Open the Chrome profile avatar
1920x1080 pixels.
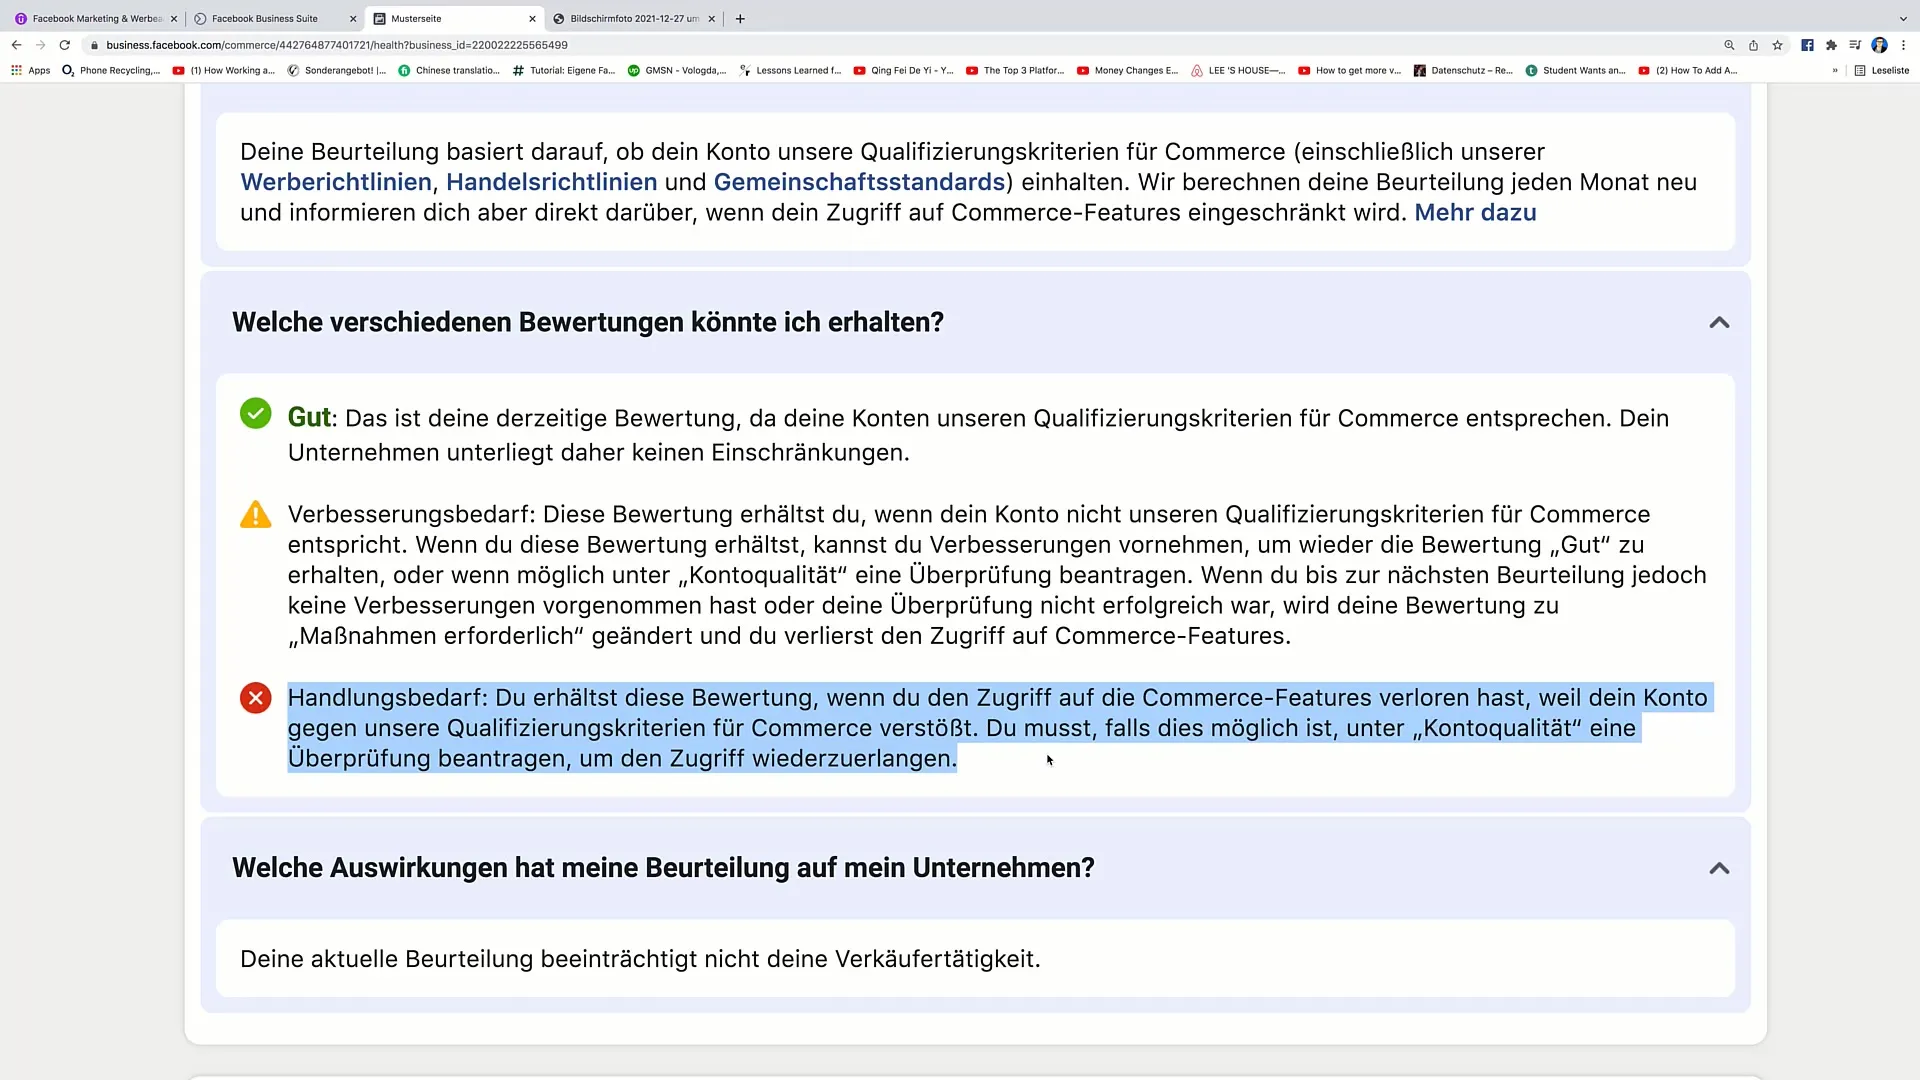coord(1879,45)
